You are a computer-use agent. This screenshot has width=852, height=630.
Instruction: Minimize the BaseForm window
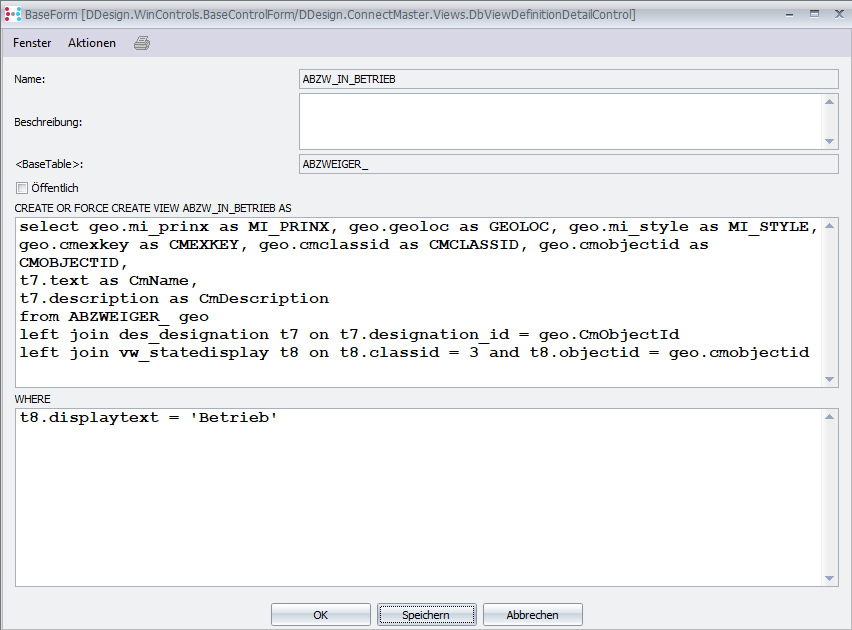[x=790, y=14]
